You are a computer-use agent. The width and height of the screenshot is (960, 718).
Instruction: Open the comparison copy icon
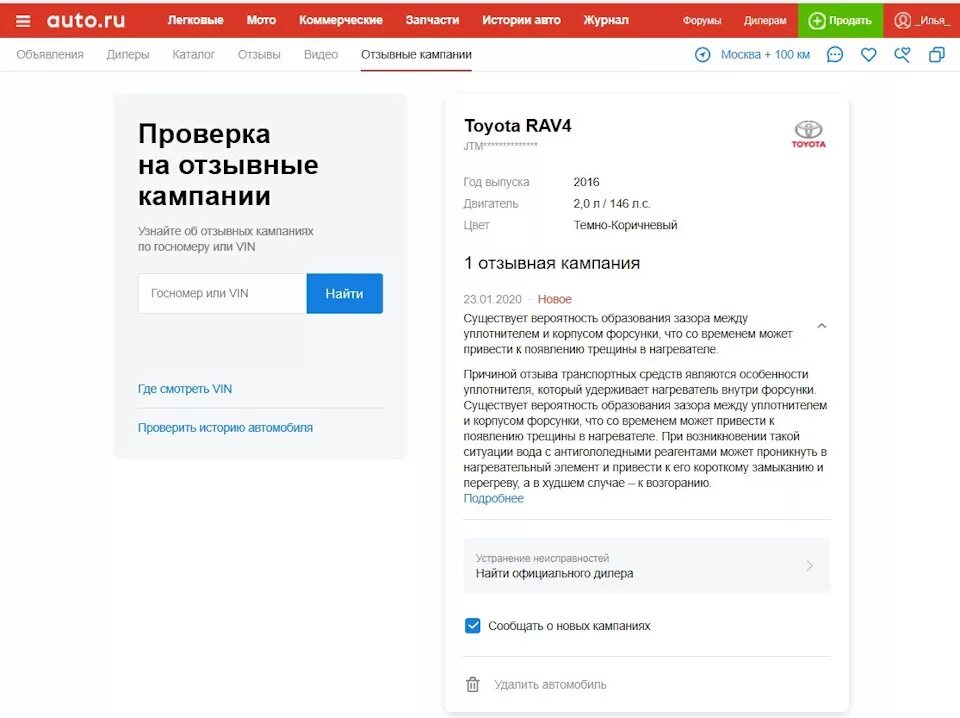coord(937,54)
